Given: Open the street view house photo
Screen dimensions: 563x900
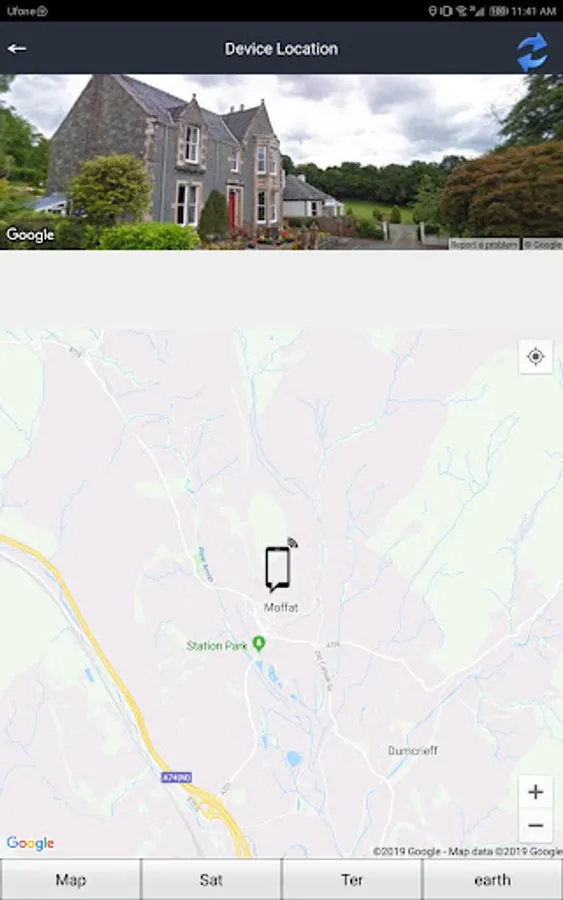Looking at the screenshot, I should point(281,162).
